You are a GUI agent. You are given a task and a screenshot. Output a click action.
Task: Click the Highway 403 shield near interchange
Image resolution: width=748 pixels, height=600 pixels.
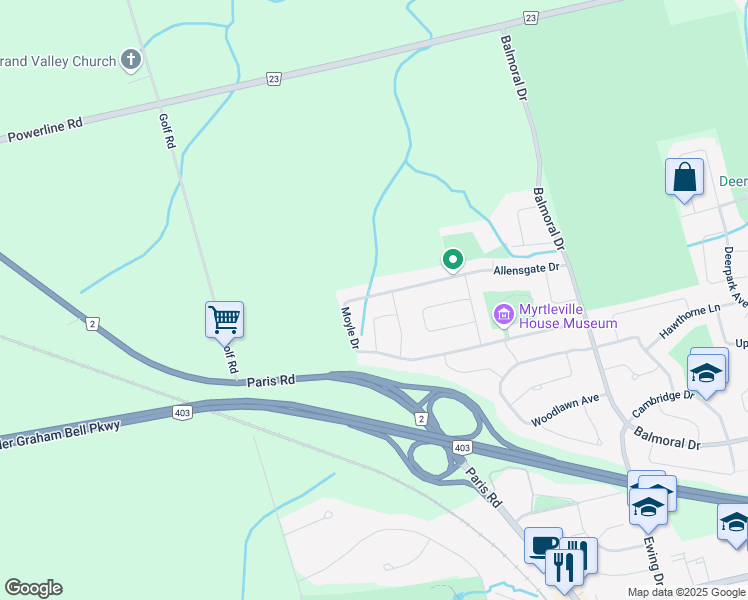[462, 447]
